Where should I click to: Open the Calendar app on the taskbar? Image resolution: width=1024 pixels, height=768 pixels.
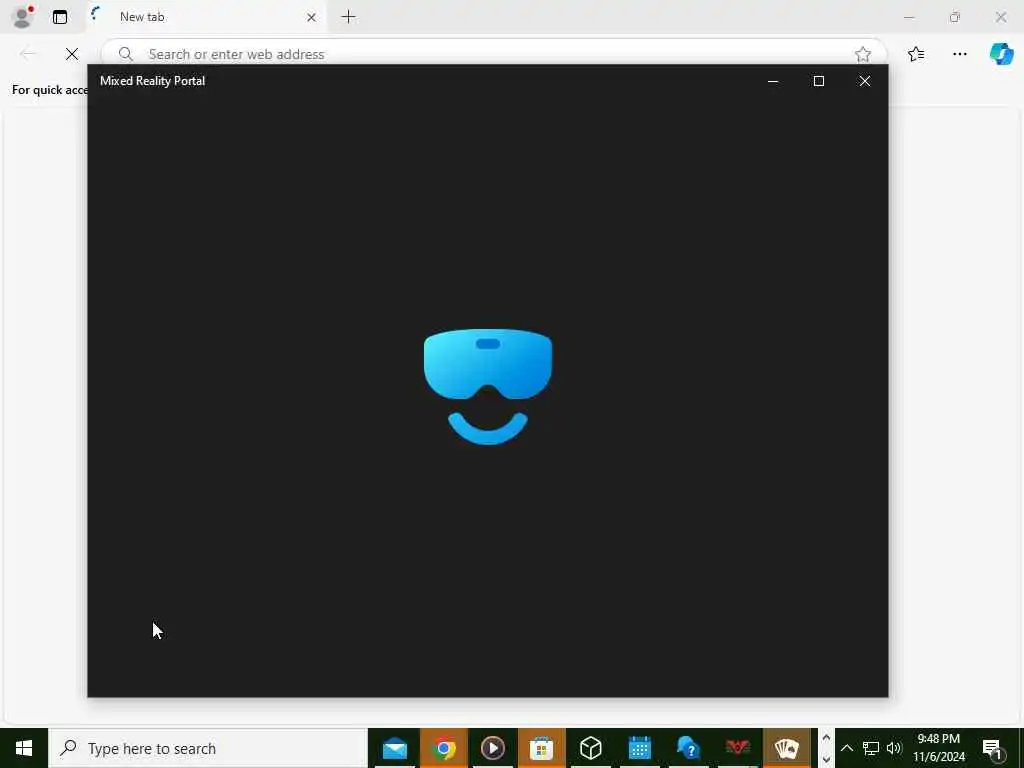point(639,748)
